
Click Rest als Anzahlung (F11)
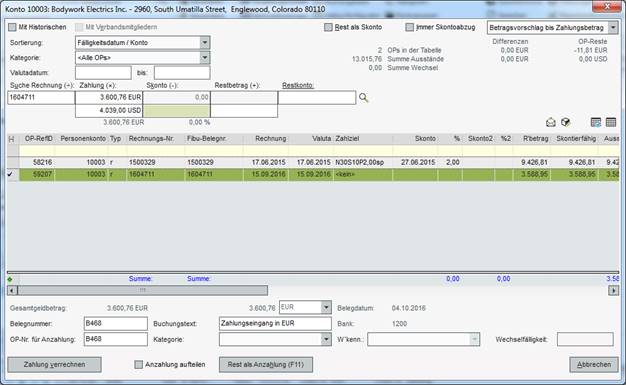pyautogui.click(x=266, y=365)
